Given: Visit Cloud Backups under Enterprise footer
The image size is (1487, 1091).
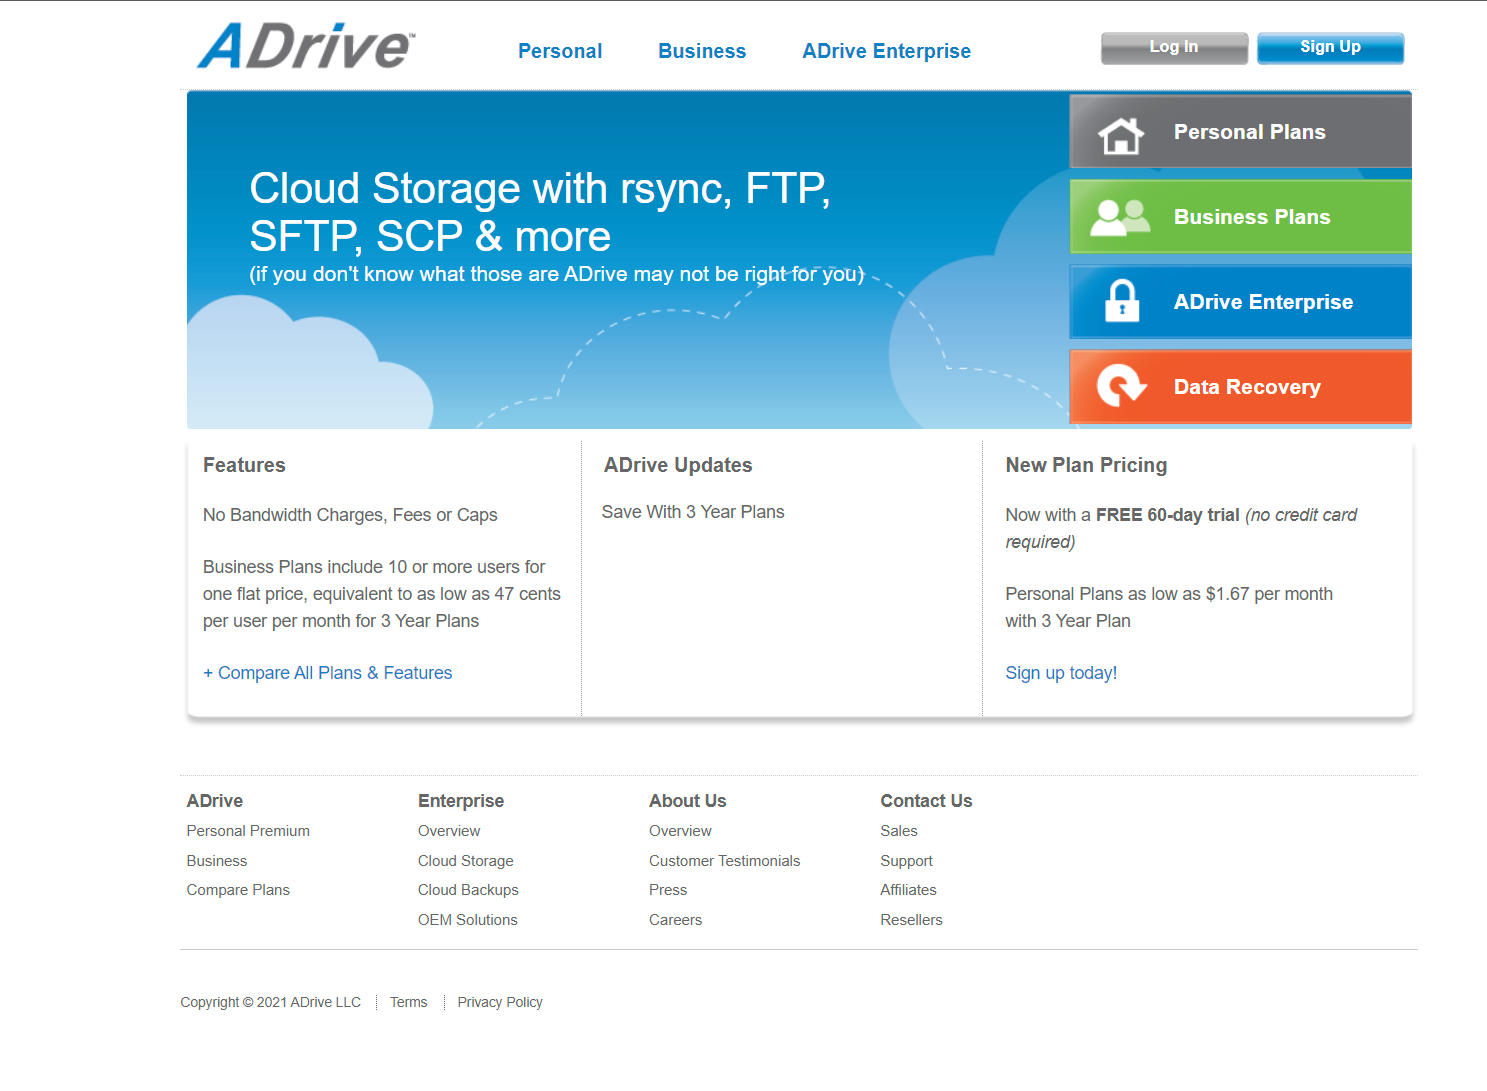Looking at the screenshot, I should click(468, 890).
